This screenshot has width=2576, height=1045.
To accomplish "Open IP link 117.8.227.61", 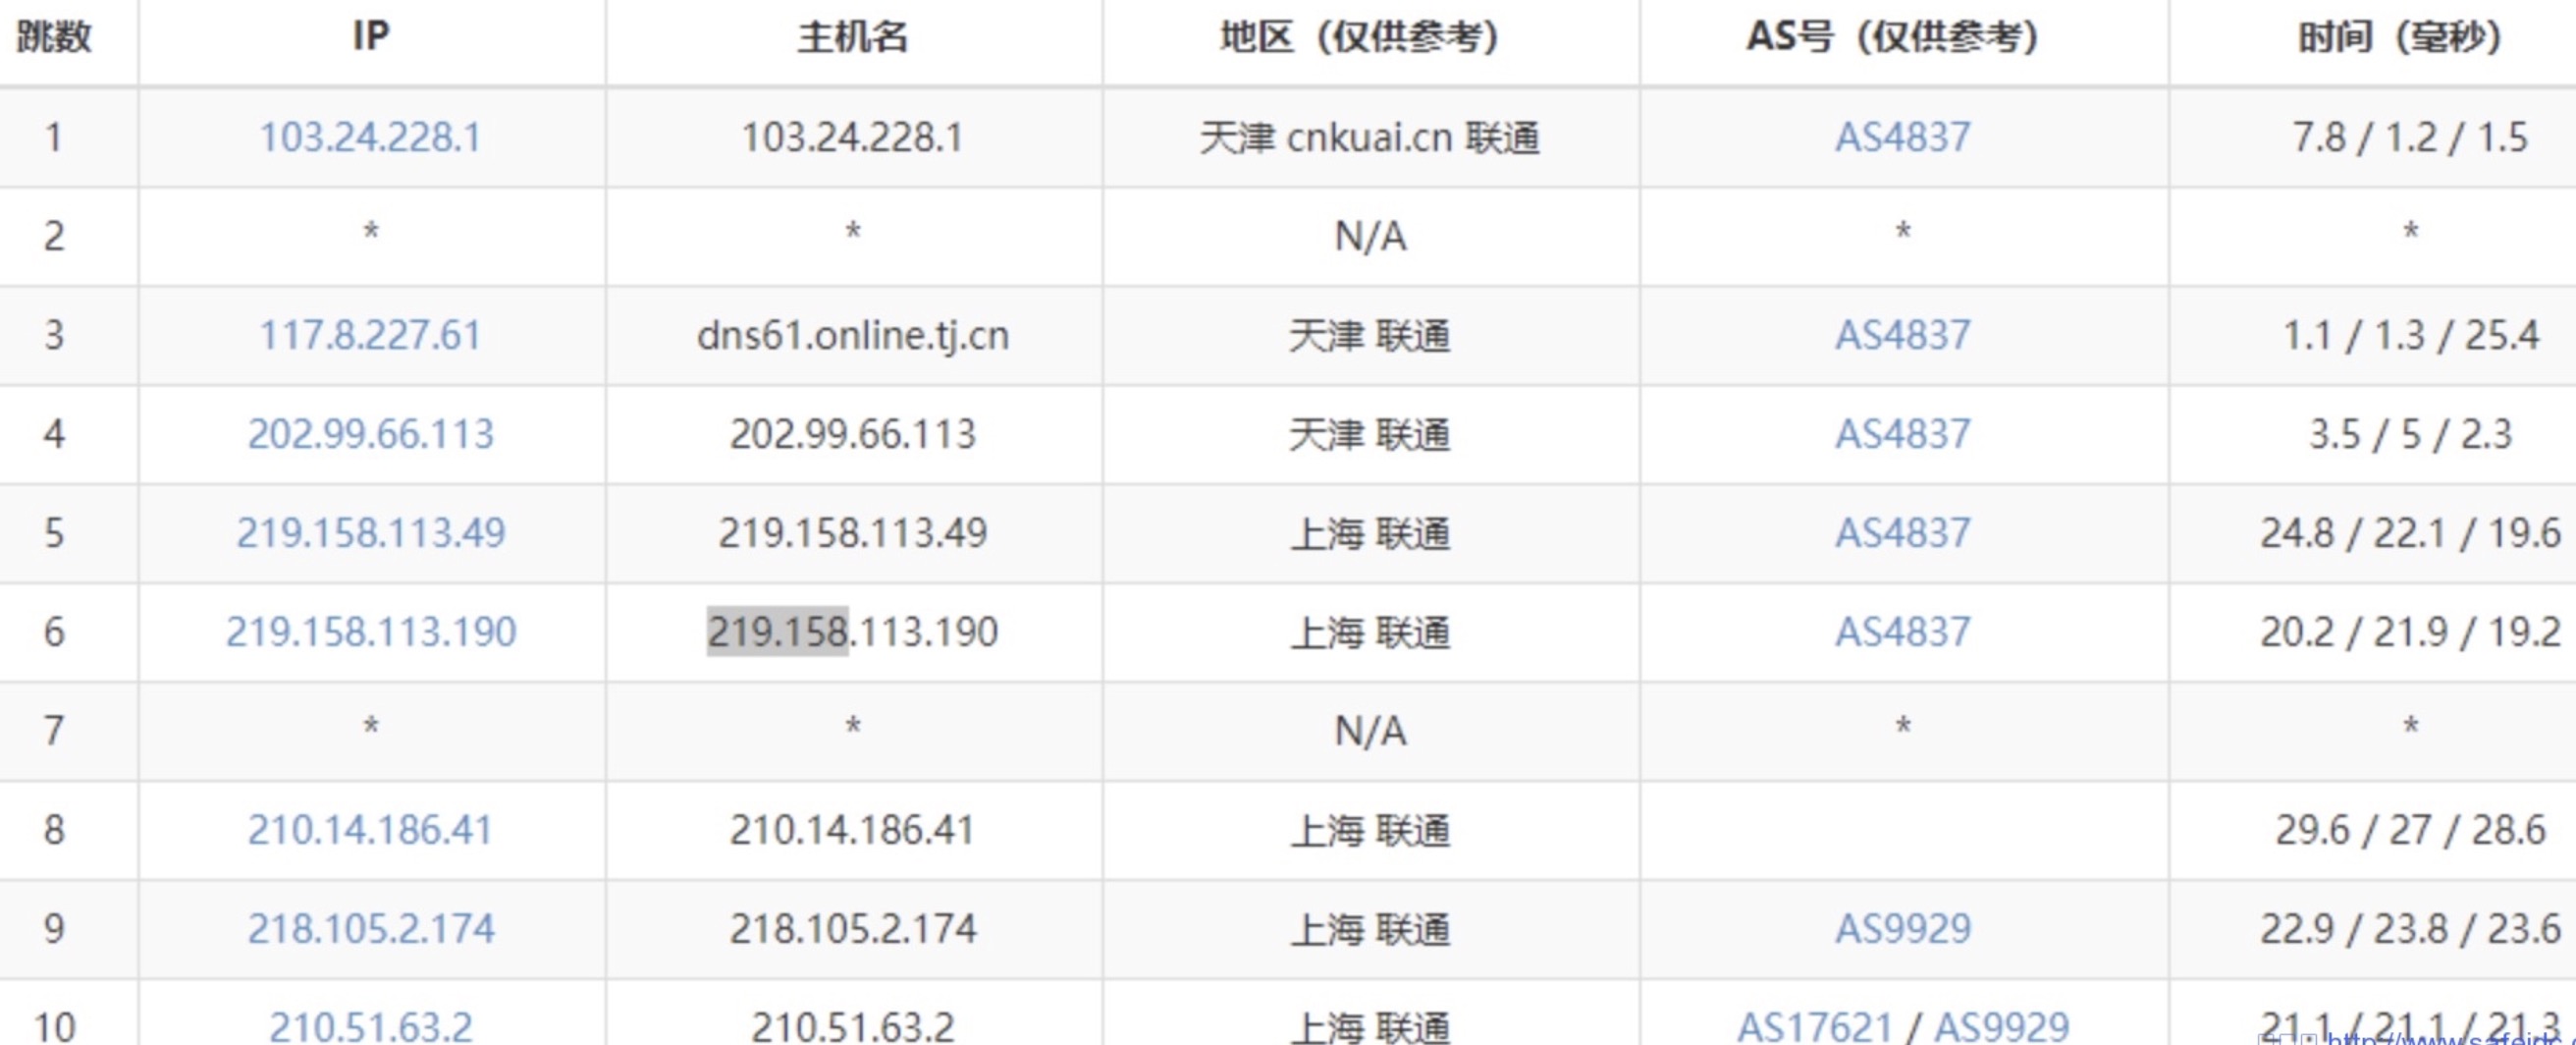I will point(370,335).
